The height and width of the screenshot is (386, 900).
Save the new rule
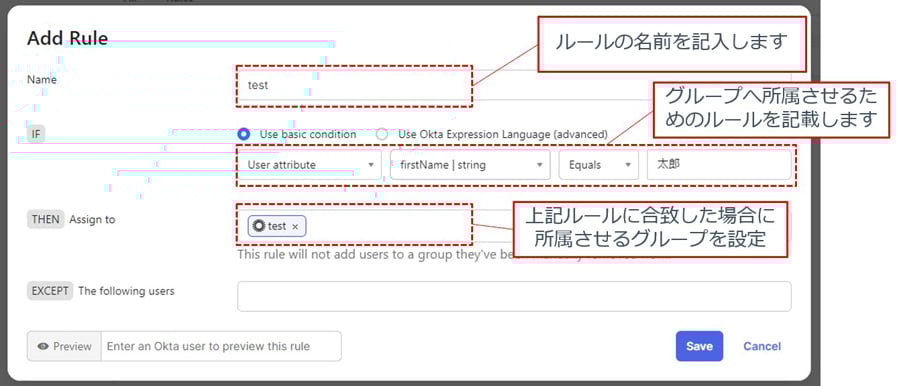(x=699, y=346)
